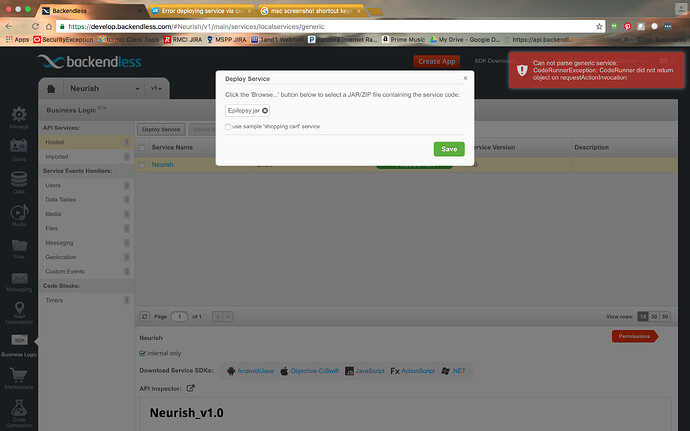Click the Backendless logo
The image size is (690, 431).
(90, 62)
